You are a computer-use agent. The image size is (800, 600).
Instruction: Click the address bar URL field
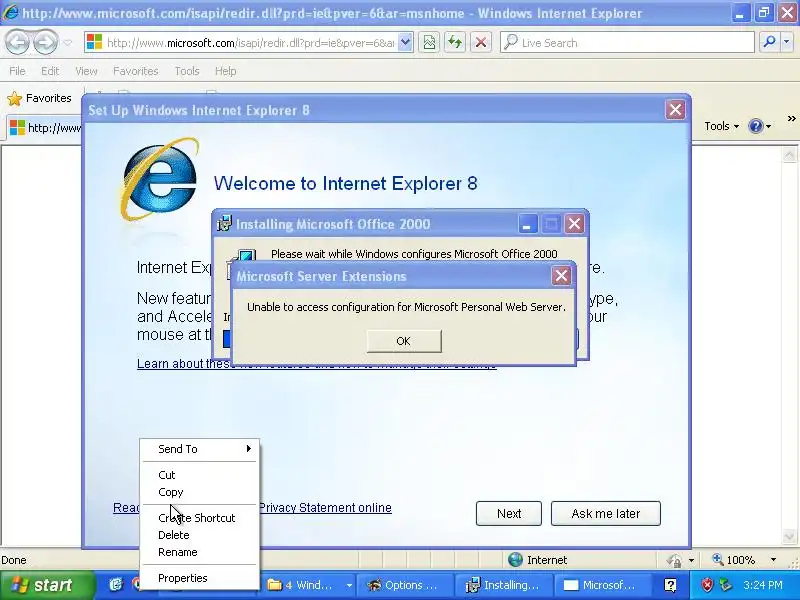tap(241, 43)
